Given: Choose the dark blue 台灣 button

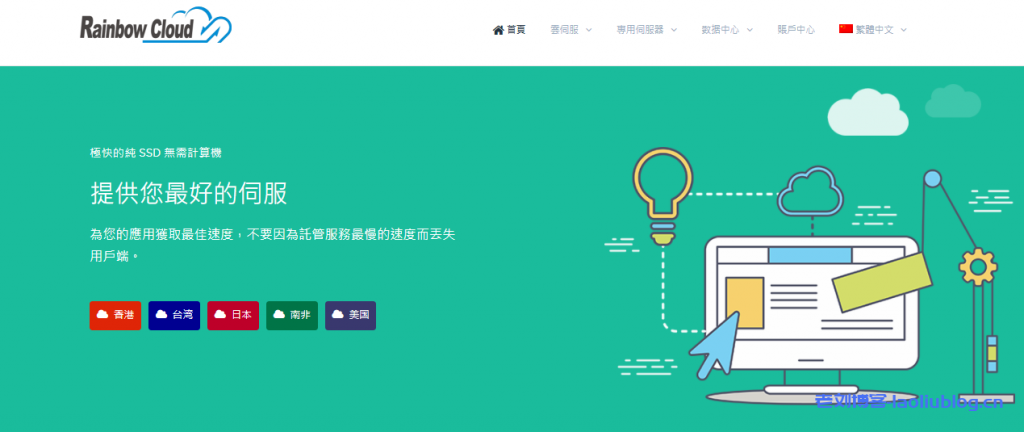Looking at the screenshot, I should (174, 315).
